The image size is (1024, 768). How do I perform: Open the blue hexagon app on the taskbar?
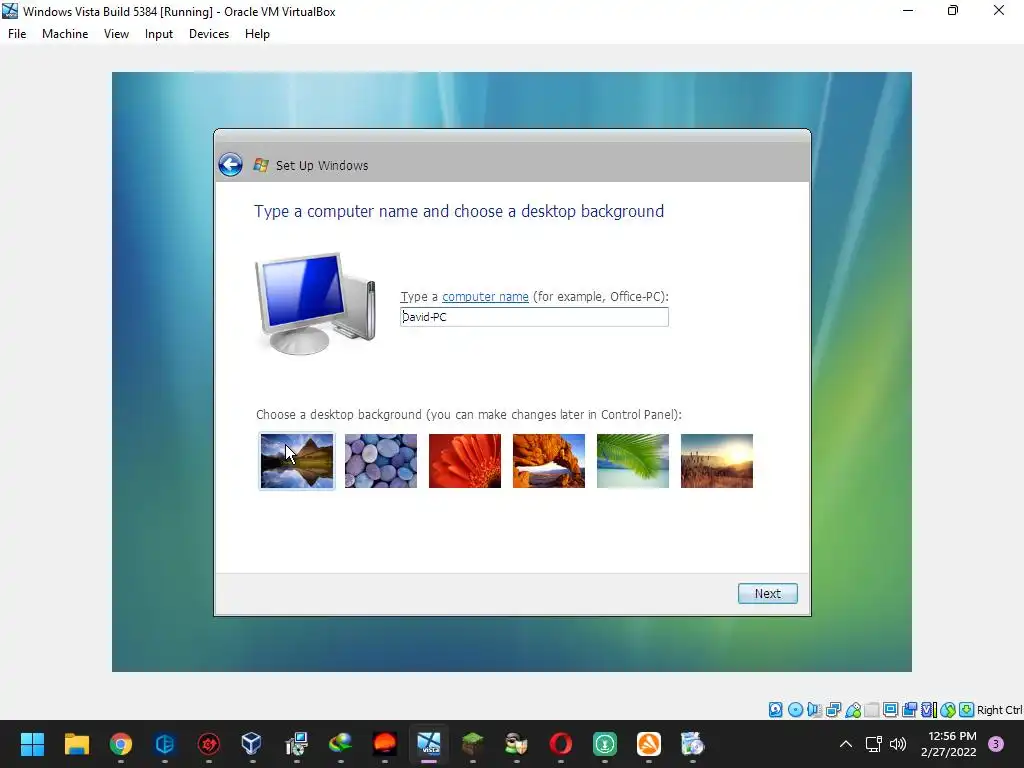[165, 744]
